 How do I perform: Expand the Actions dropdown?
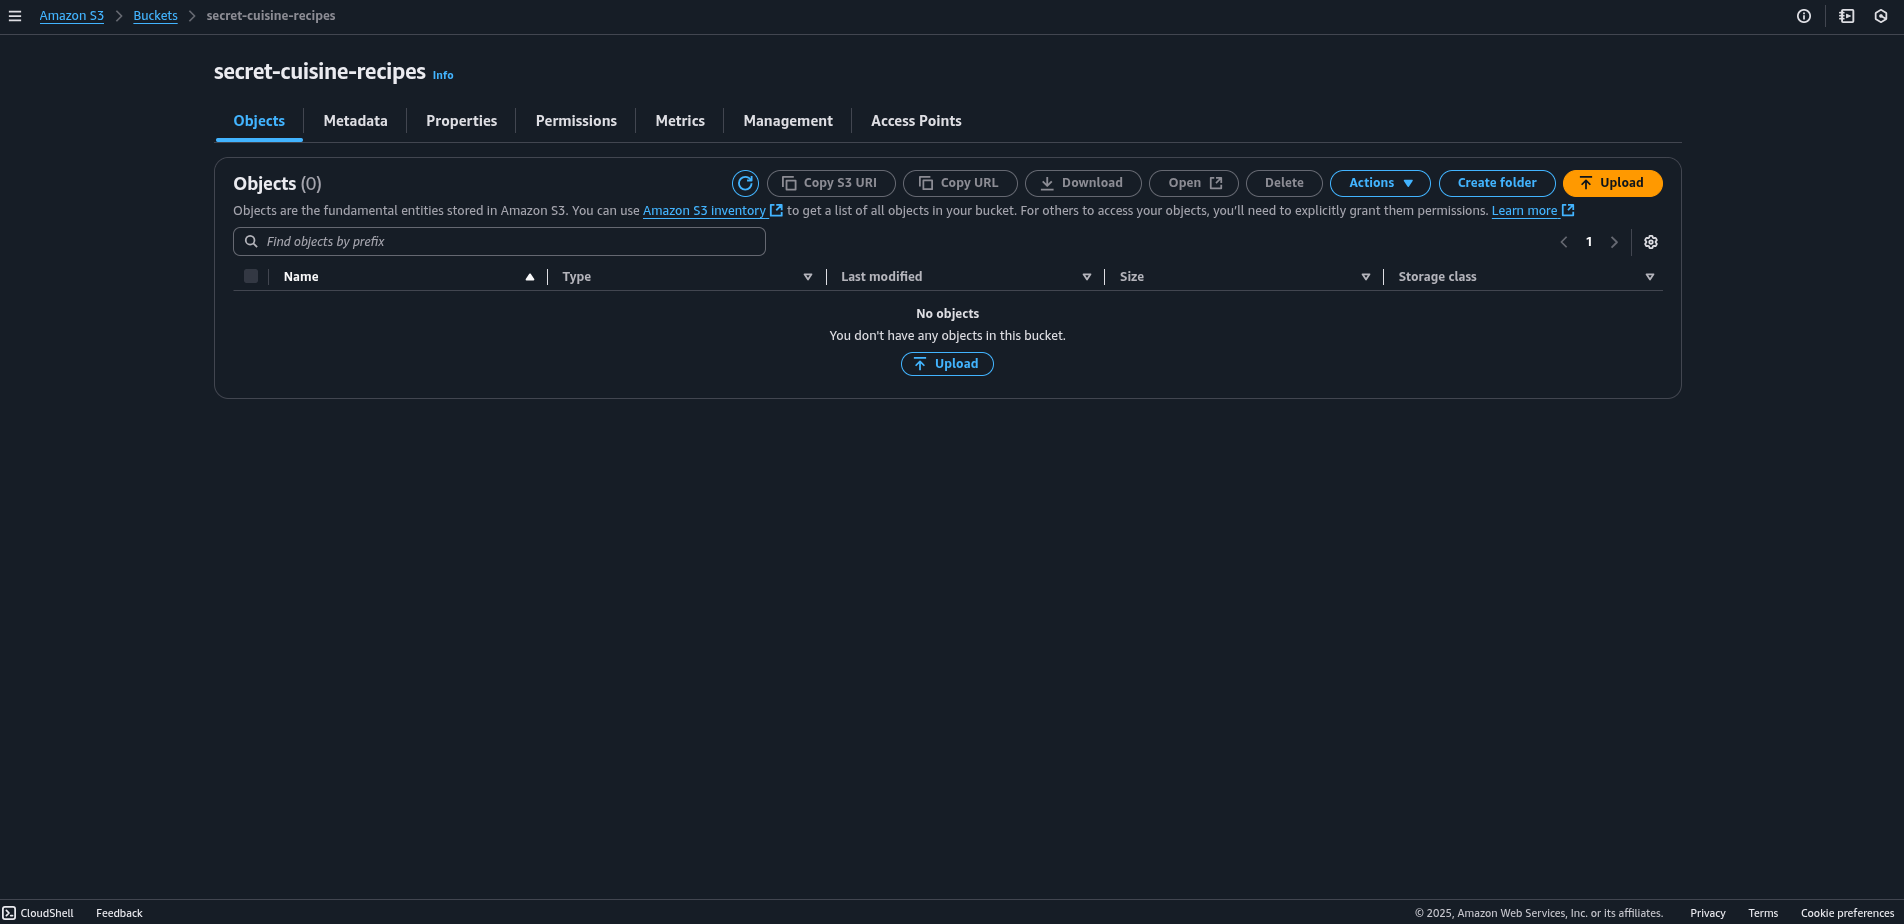(1380, 183)
